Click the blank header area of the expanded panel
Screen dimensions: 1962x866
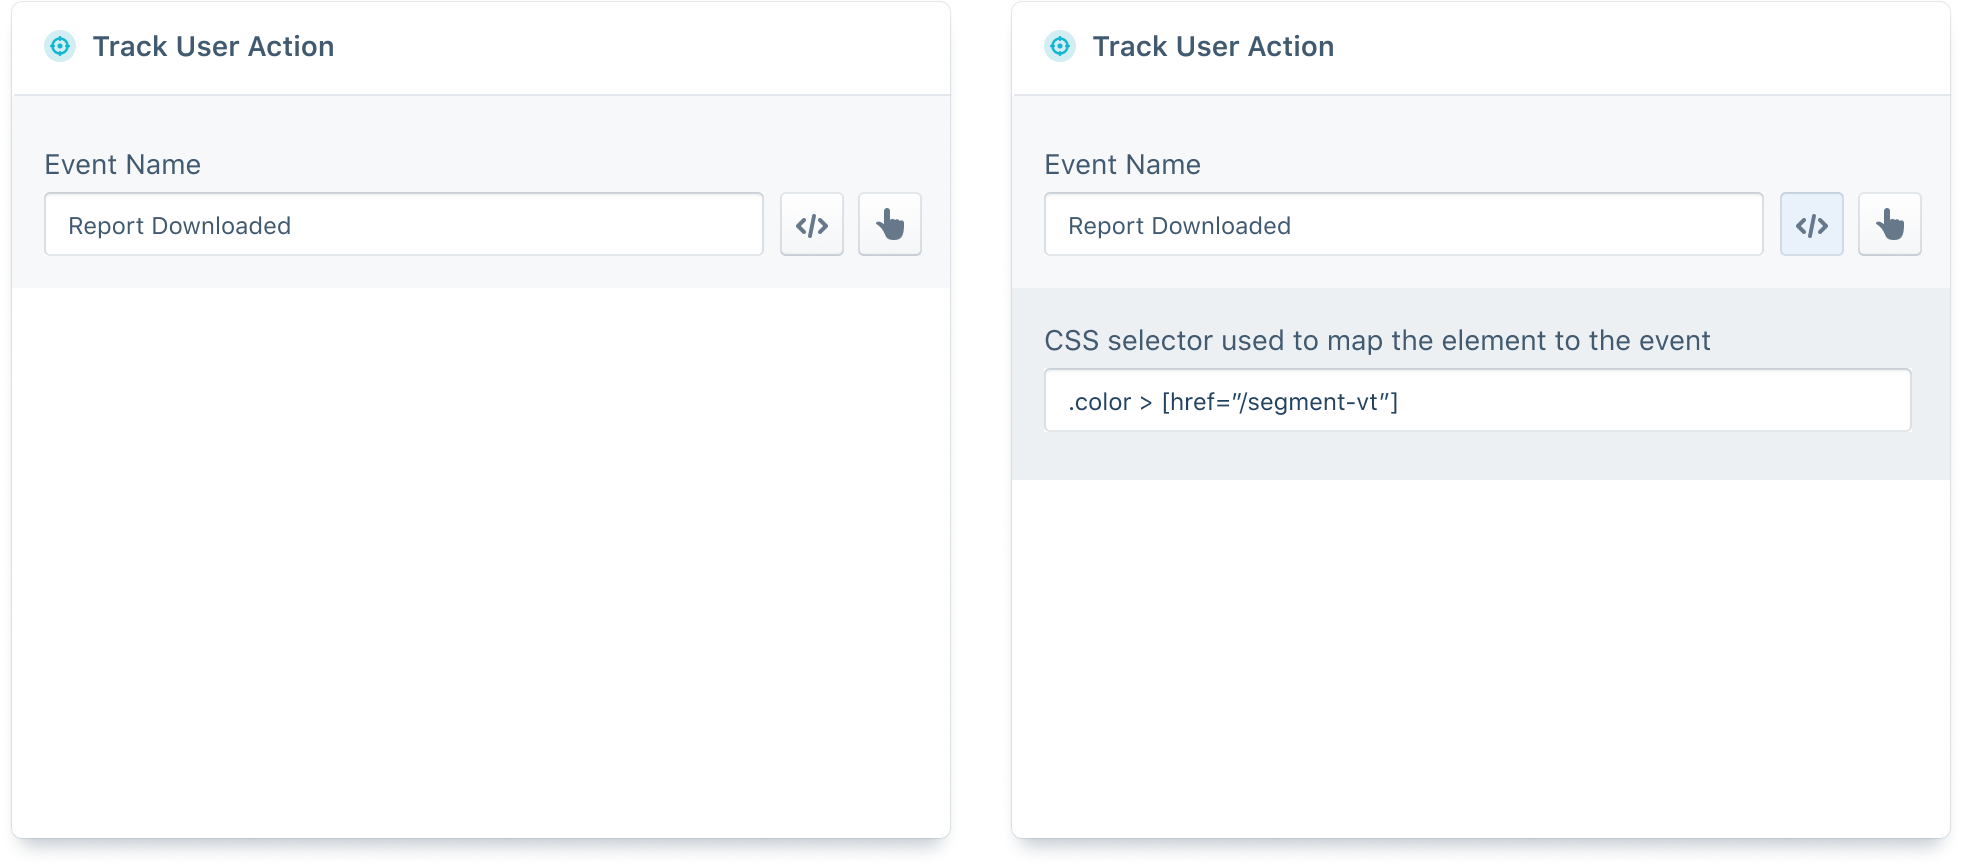(1640, 48)
